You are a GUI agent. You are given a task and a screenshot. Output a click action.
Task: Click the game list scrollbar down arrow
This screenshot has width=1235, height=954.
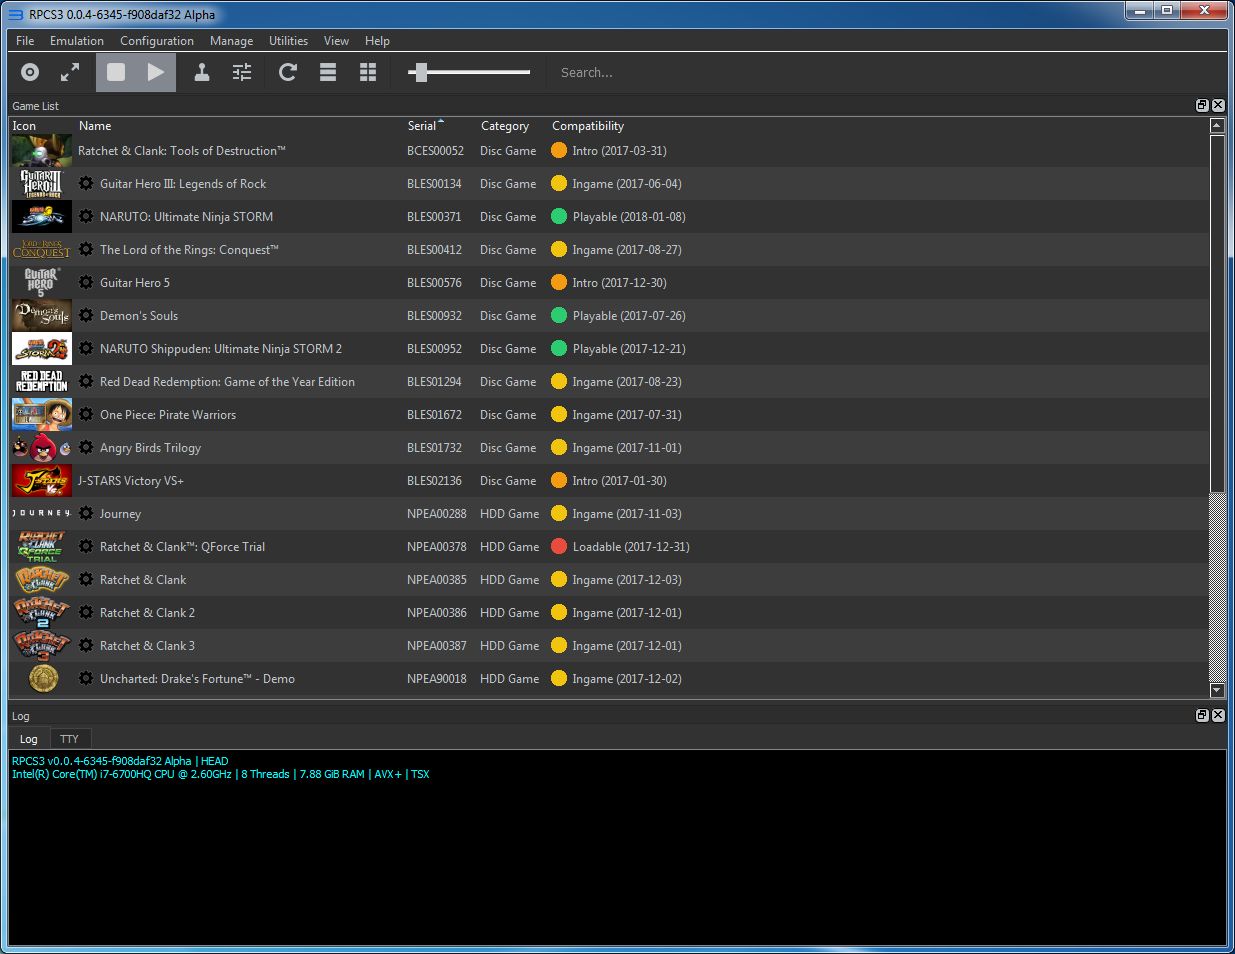(x=1217, y=690)
